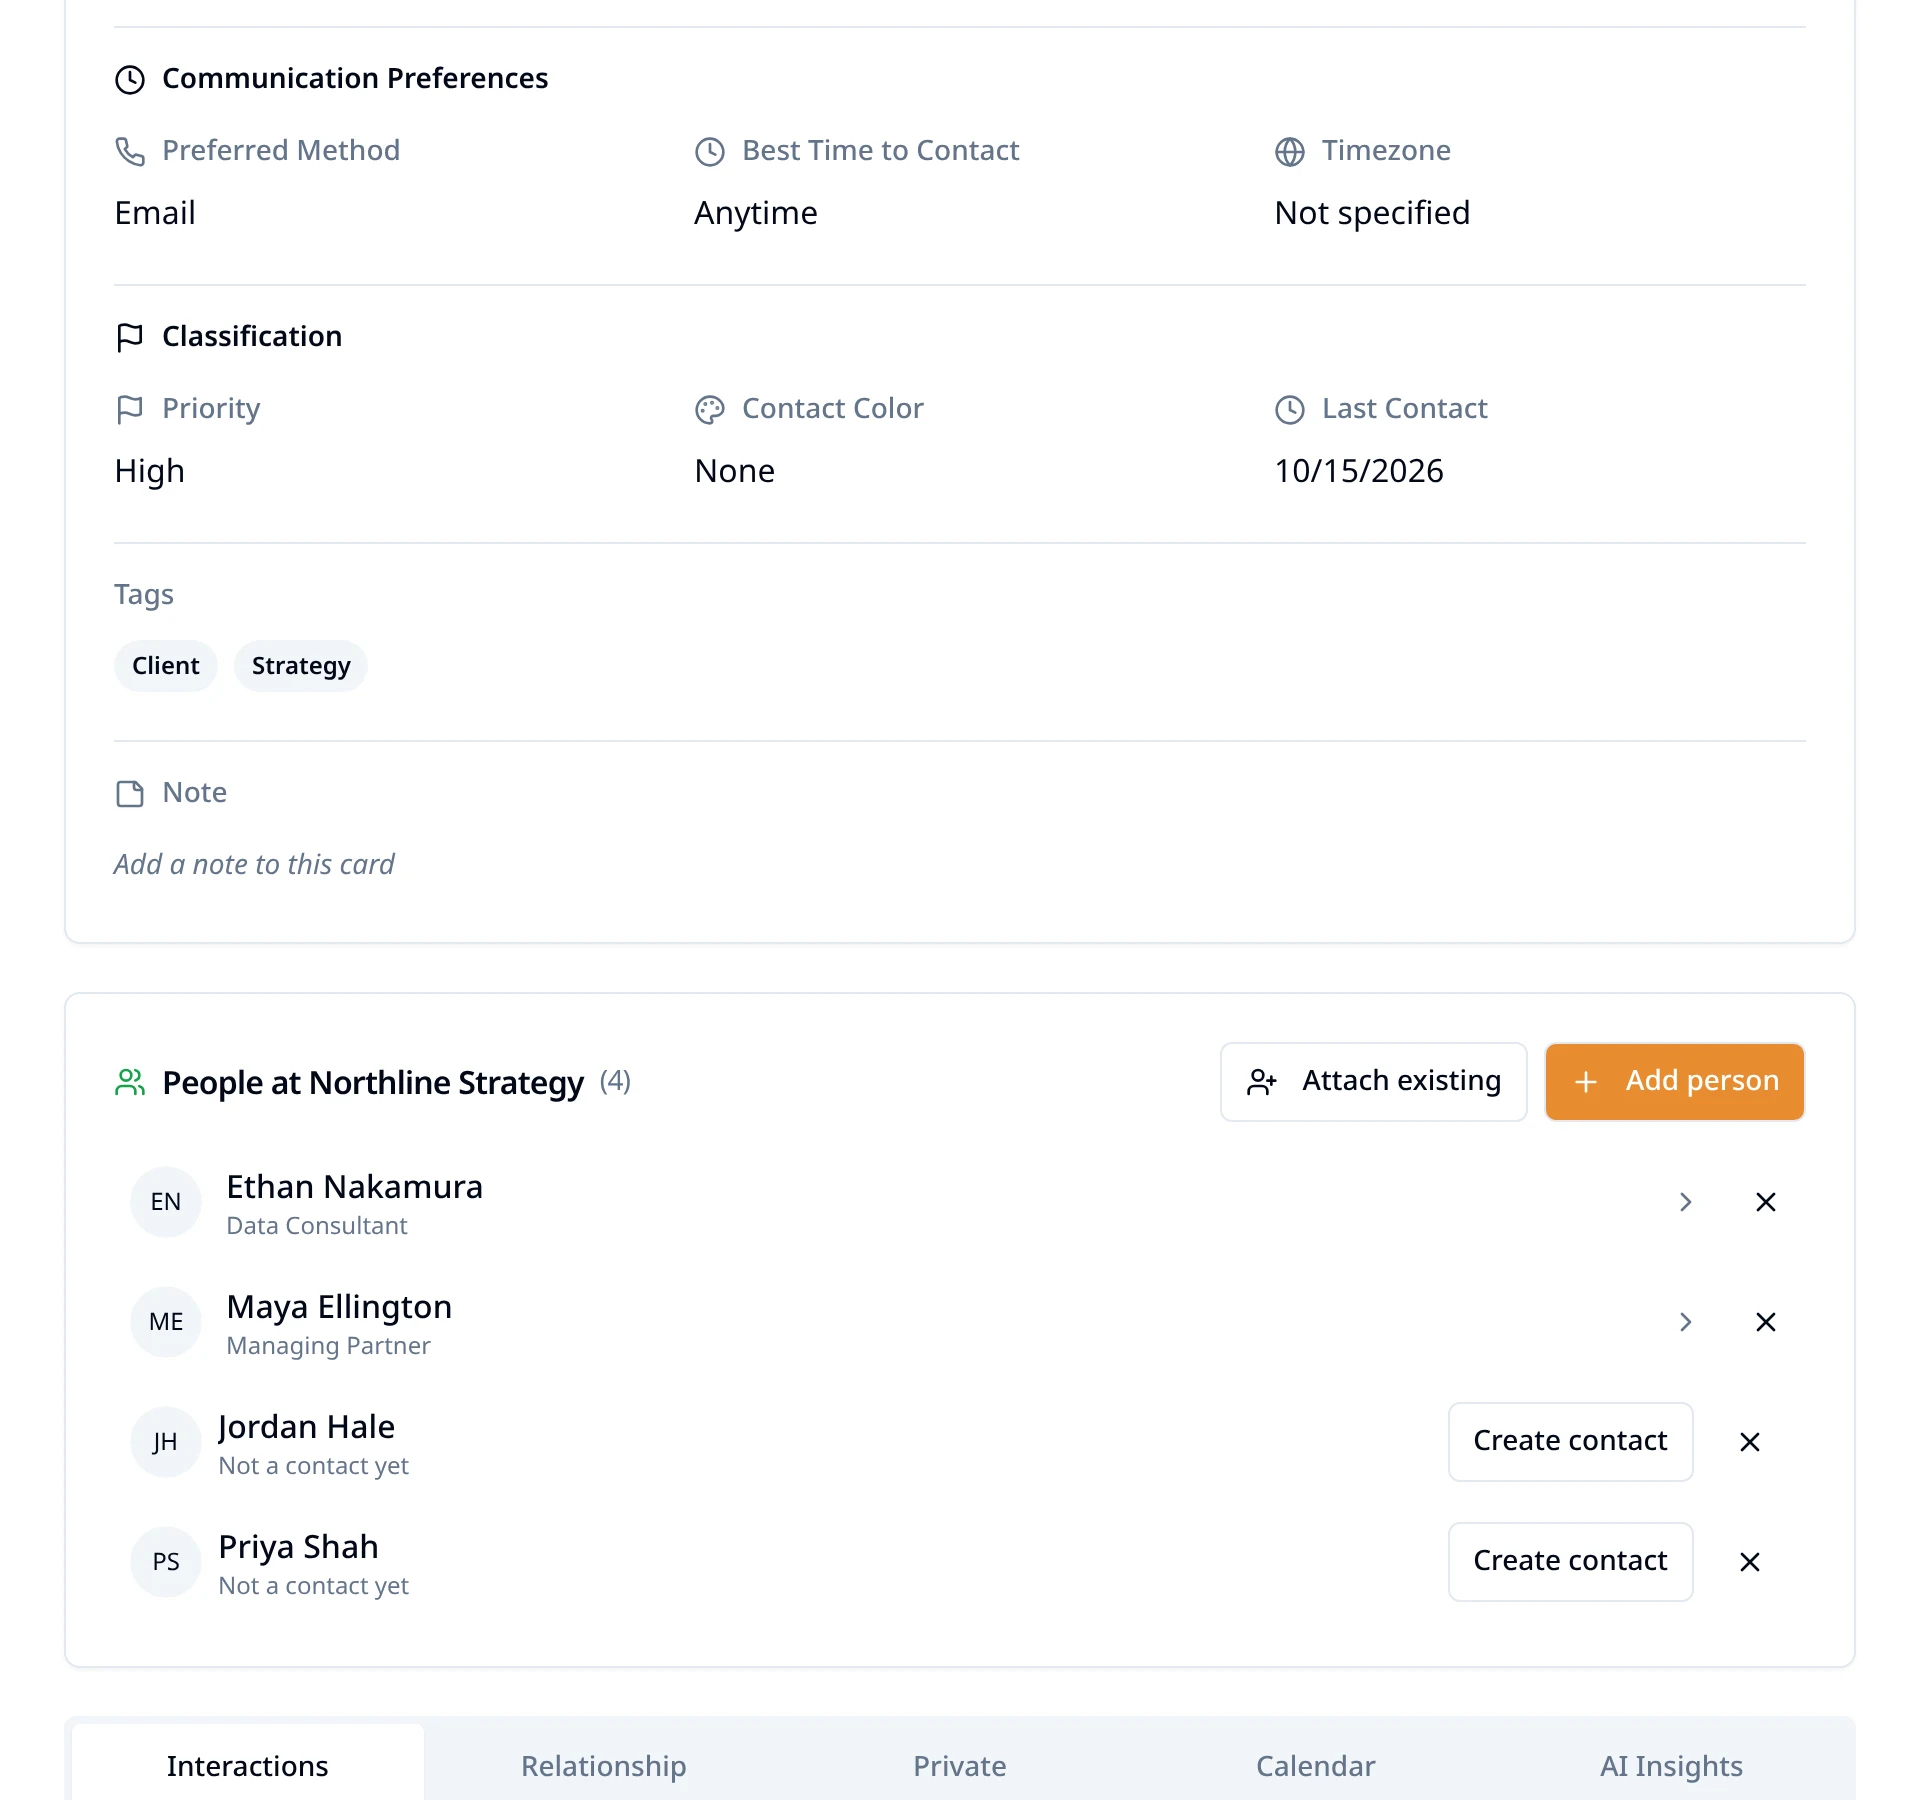Click the Best Time to Contact clock icon
This screenshot has width=1920, height=1800.
tap(710, 151)
